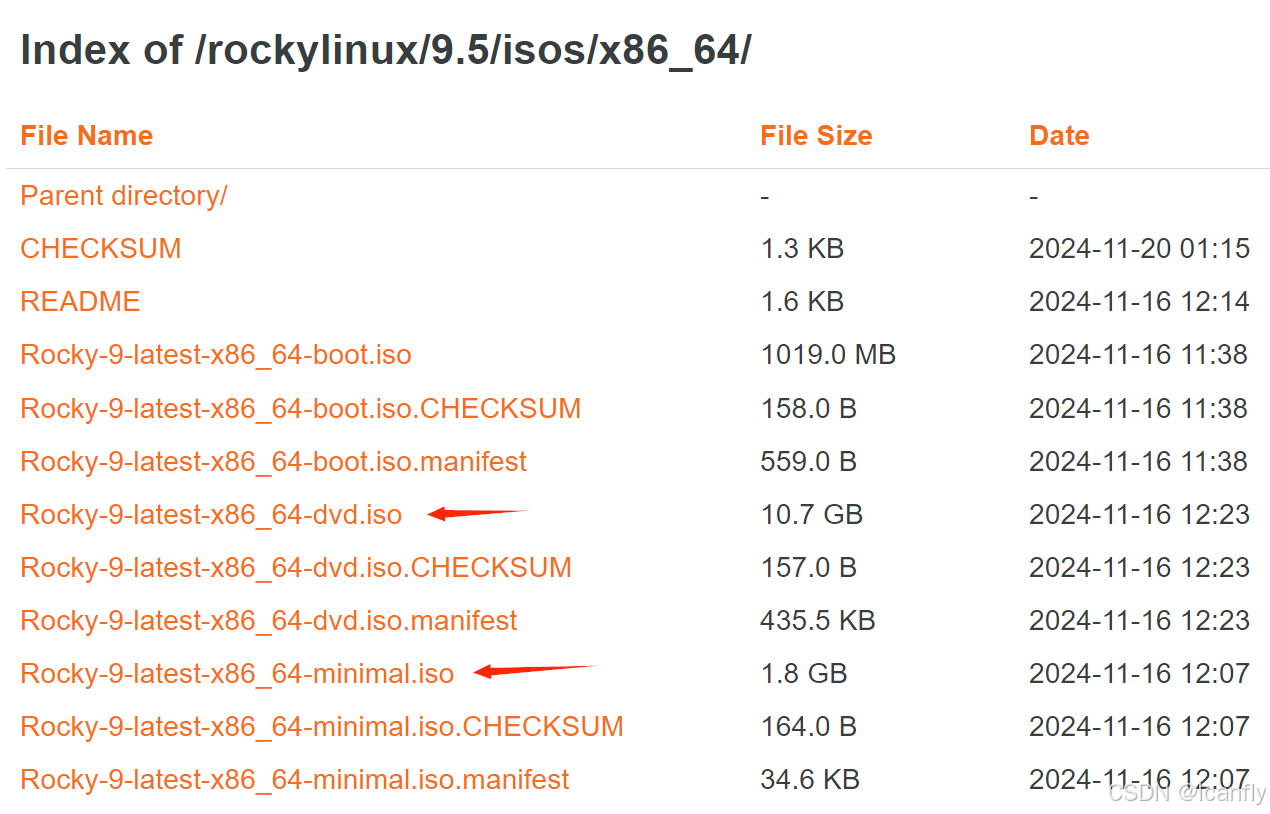View the minimal.iso manifest file
This screenshot has height=814, width=1270.
tap(293, 779)
